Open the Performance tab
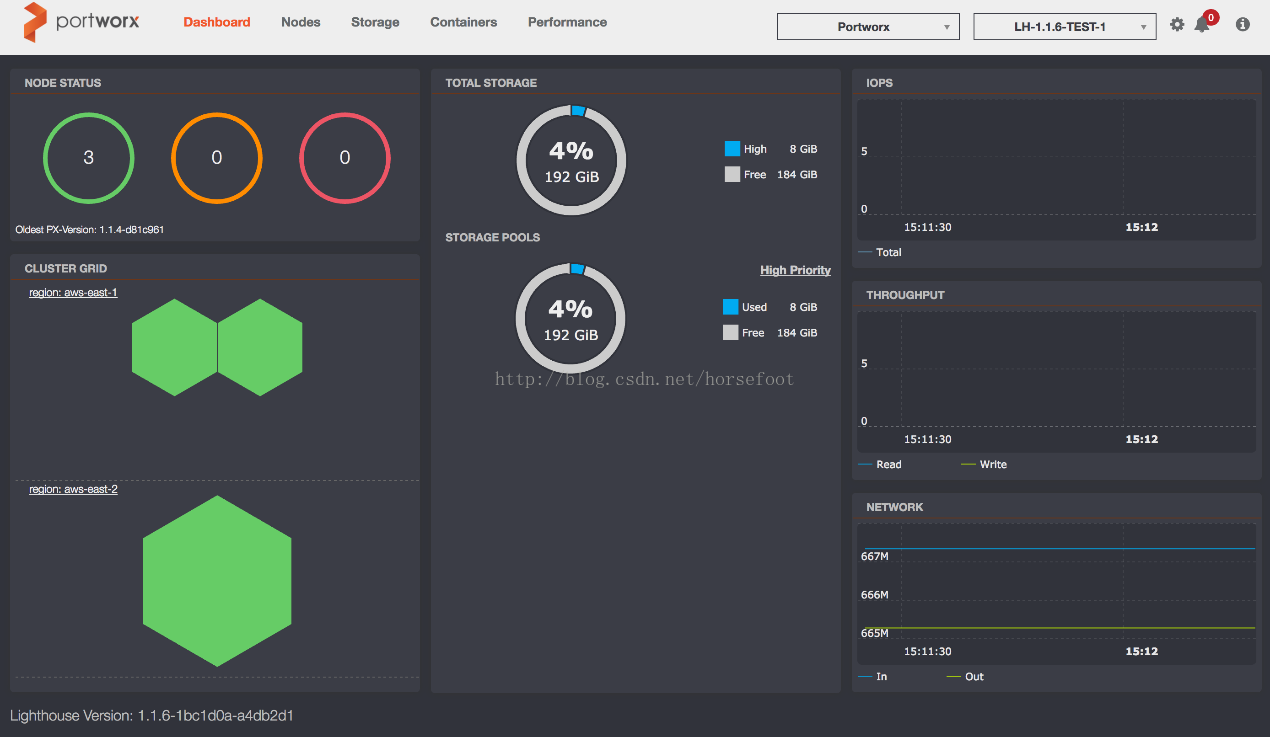This screenshot has height=737, width=1270. click(567, 22)
